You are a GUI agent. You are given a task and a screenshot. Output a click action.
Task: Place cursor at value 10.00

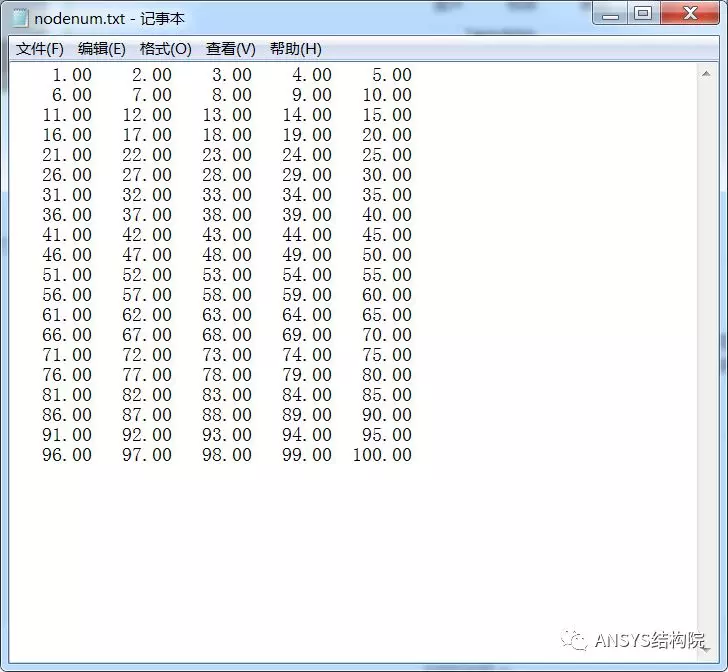tap(387, 95)
